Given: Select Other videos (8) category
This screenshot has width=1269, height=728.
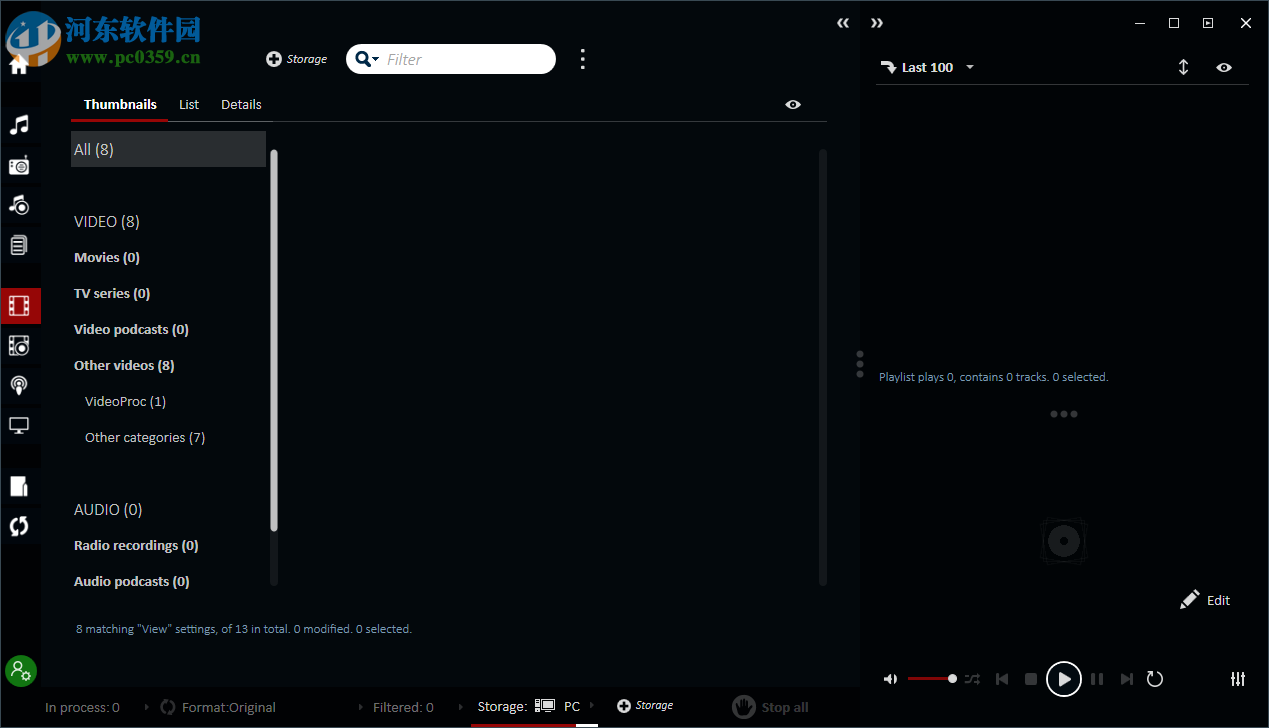Looking at the screenshot, I should tap(124, 365).
